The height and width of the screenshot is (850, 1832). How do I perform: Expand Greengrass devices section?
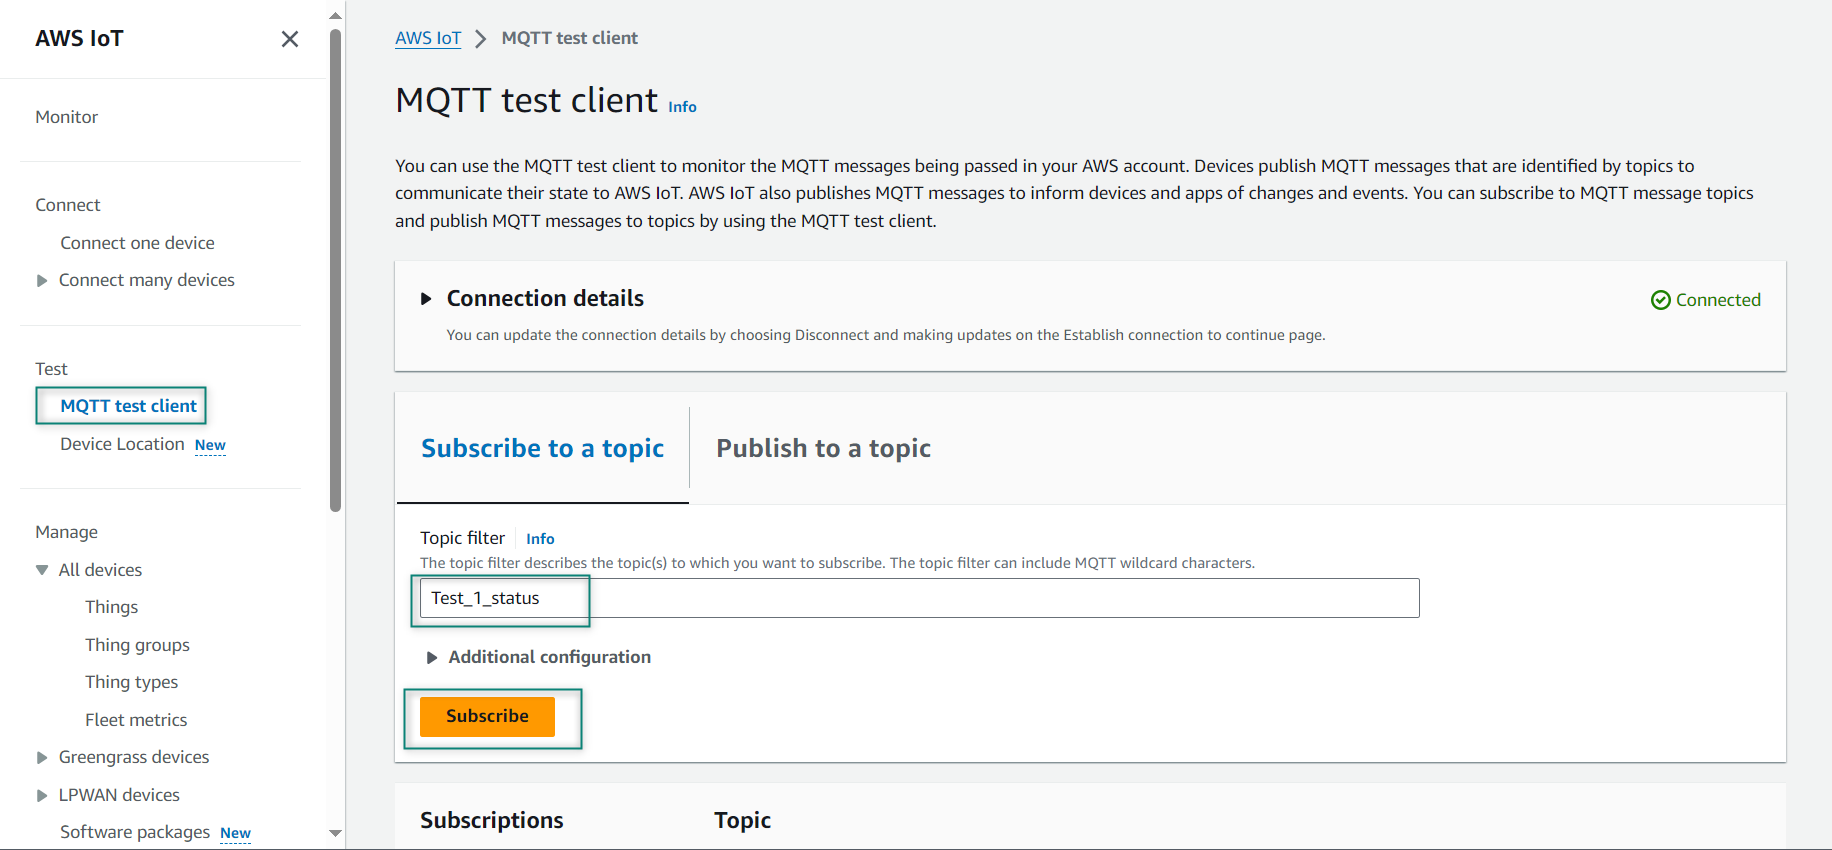pos(42,758)
